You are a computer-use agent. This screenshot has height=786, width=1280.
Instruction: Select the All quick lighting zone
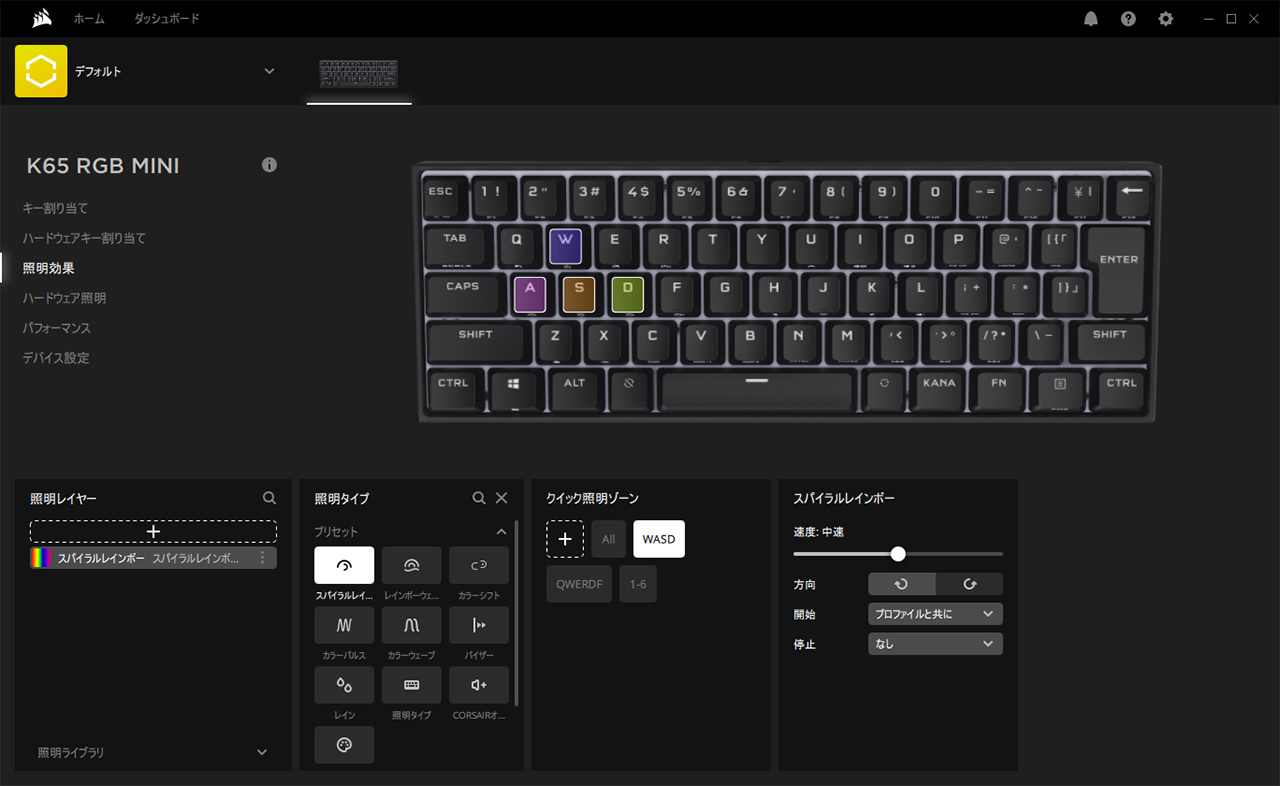pos(608,539)
